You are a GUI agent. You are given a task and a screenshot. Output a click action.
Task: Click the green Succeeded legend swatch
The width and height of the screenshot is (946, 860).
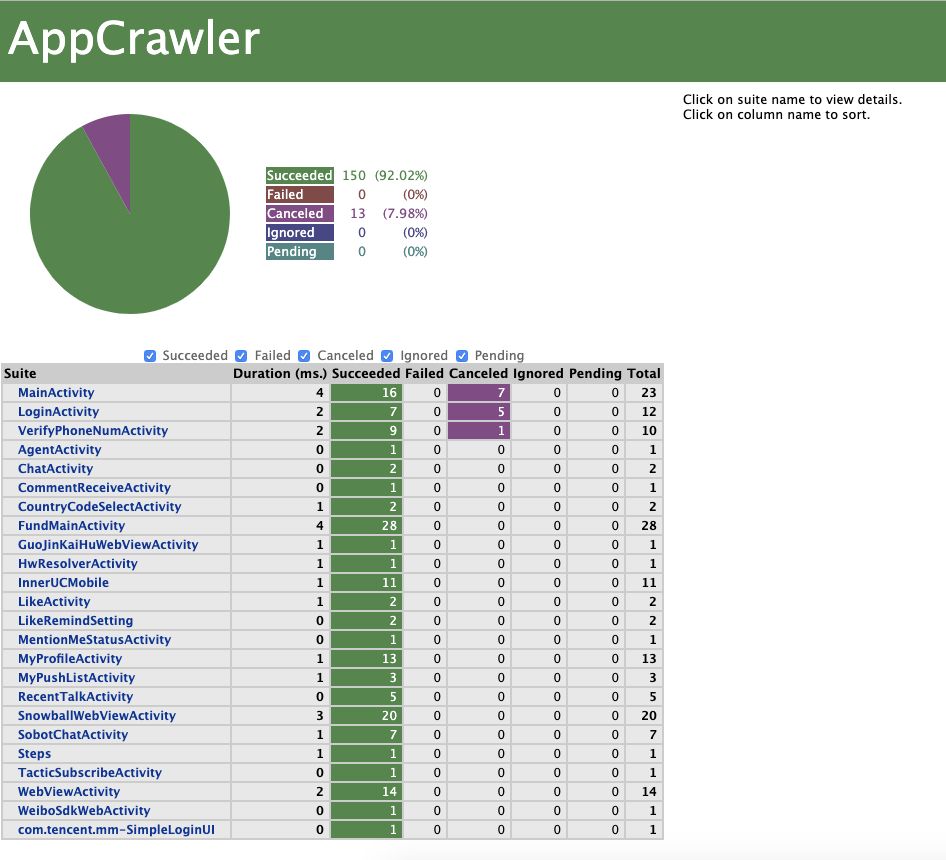299,175
